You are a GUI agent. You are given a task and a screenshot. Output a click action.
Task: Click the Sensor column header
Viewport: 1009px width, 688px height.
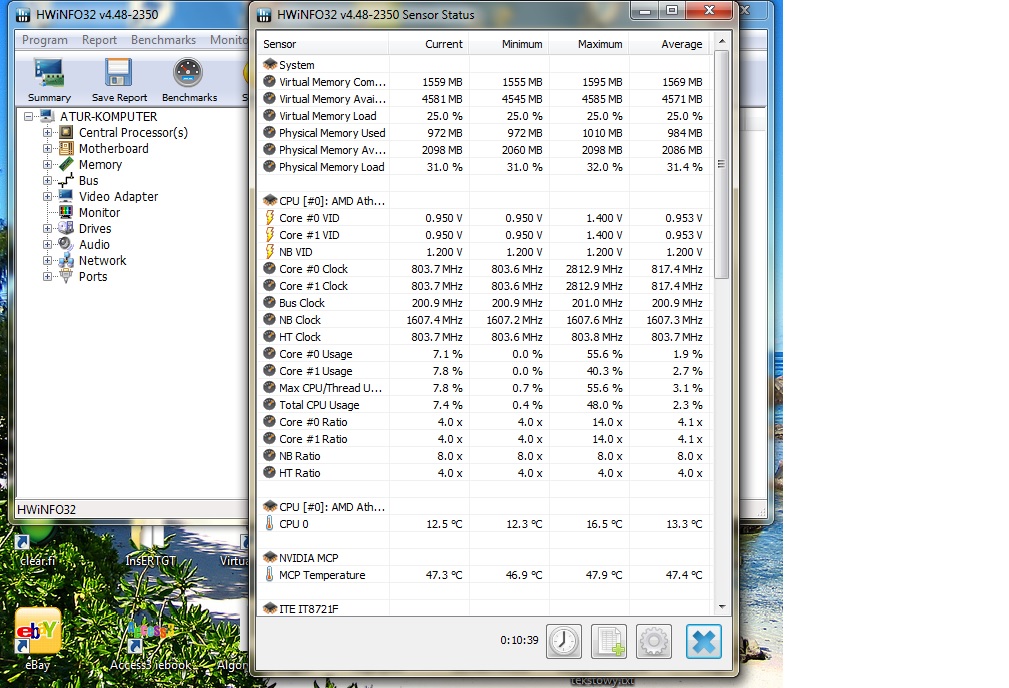tap(324, 44)
